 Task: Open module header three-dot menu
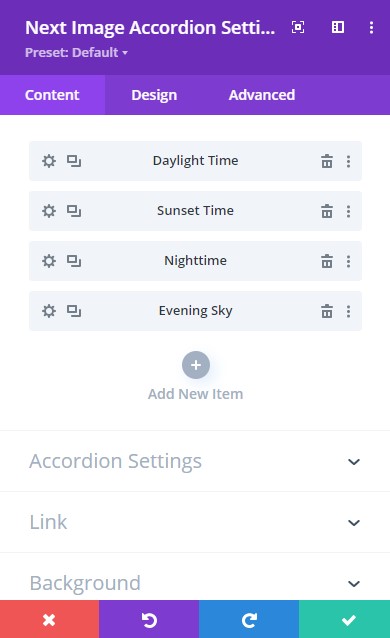[x=371, y=27]
